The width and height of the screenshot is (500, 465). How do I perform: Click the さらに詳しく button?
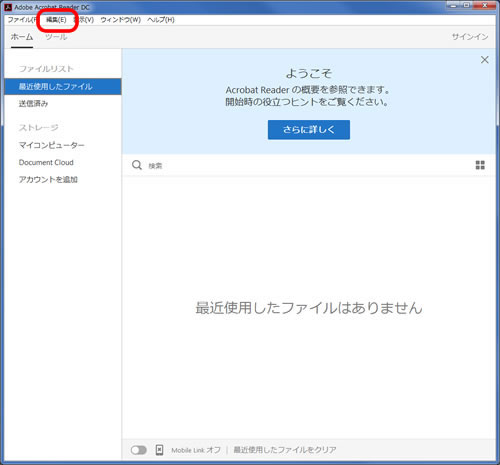pyautogui.click(x=309, y=130)
